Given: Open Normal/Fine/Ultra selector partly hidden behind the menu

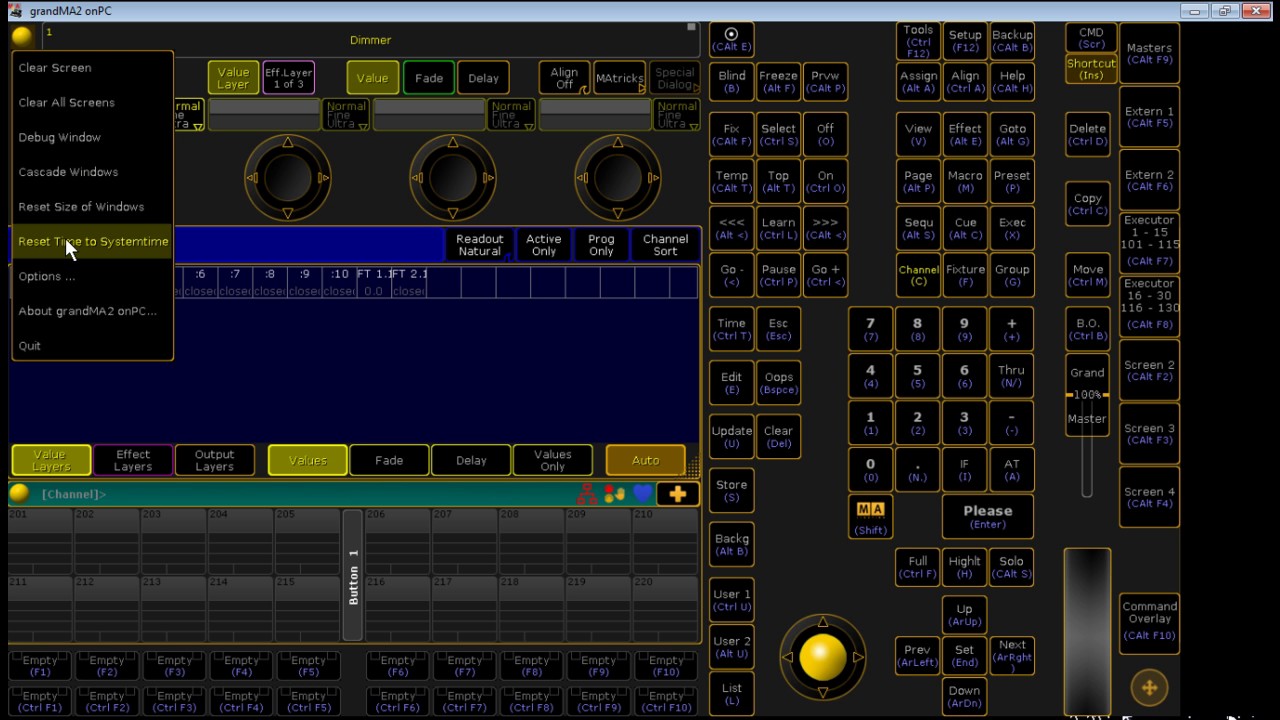Looking at the screenshot, I should (188, 114).
